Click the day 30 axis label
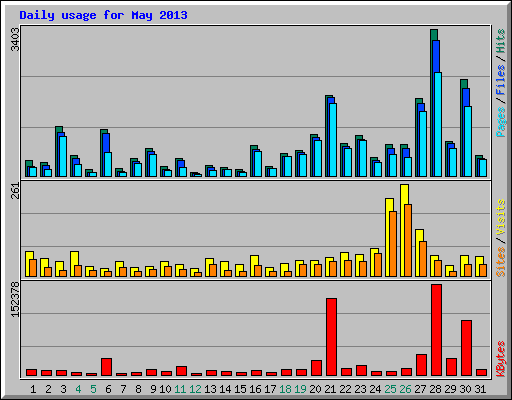 tap(465, 389)
